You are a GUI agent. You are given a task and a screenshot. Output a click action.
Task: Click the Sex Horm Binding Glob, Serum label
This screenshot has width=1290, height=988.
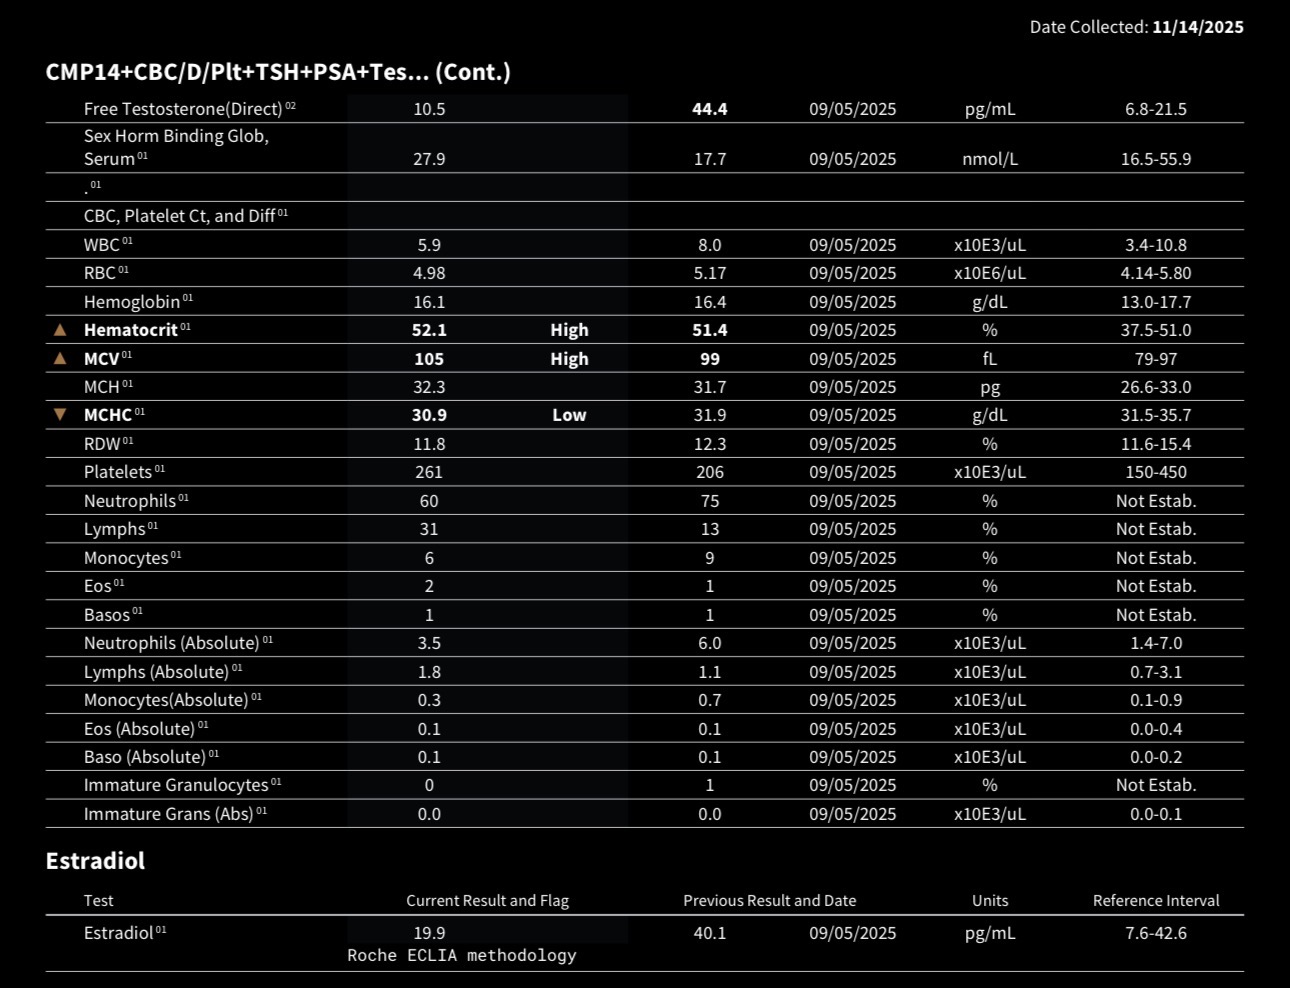176,147
